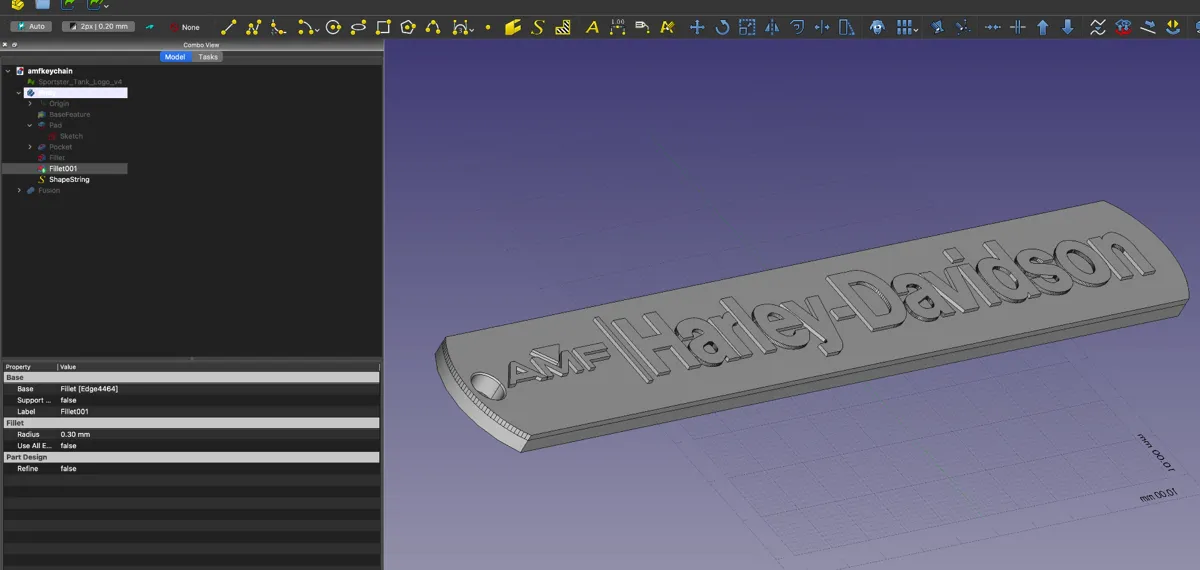
Task: Select the Polygon drawing tool
Action: tap(408, 28)
